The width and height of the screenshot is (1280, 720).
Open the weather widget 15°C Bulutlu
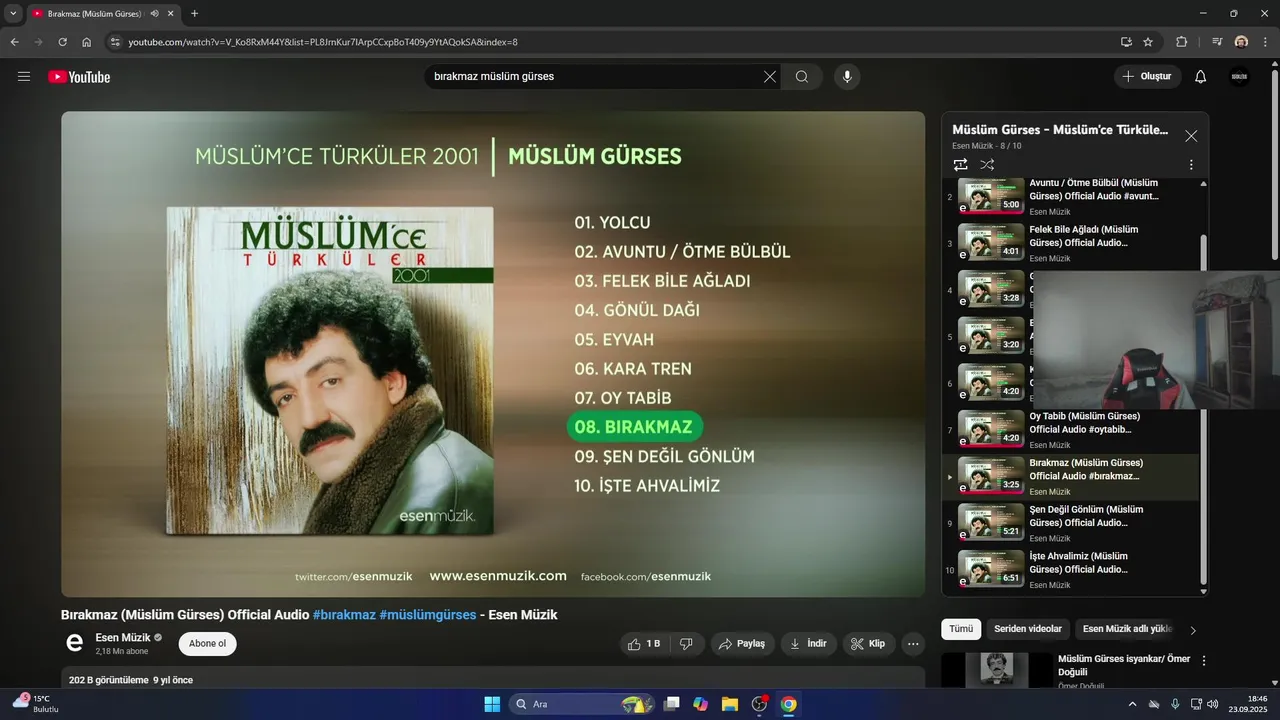tap(37, 703)
